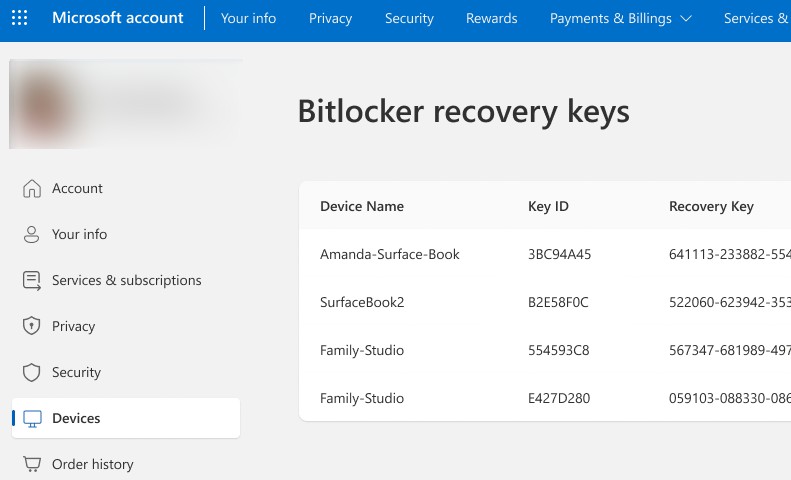Select recovery key starting 641113-233882

tap(729, 254)
